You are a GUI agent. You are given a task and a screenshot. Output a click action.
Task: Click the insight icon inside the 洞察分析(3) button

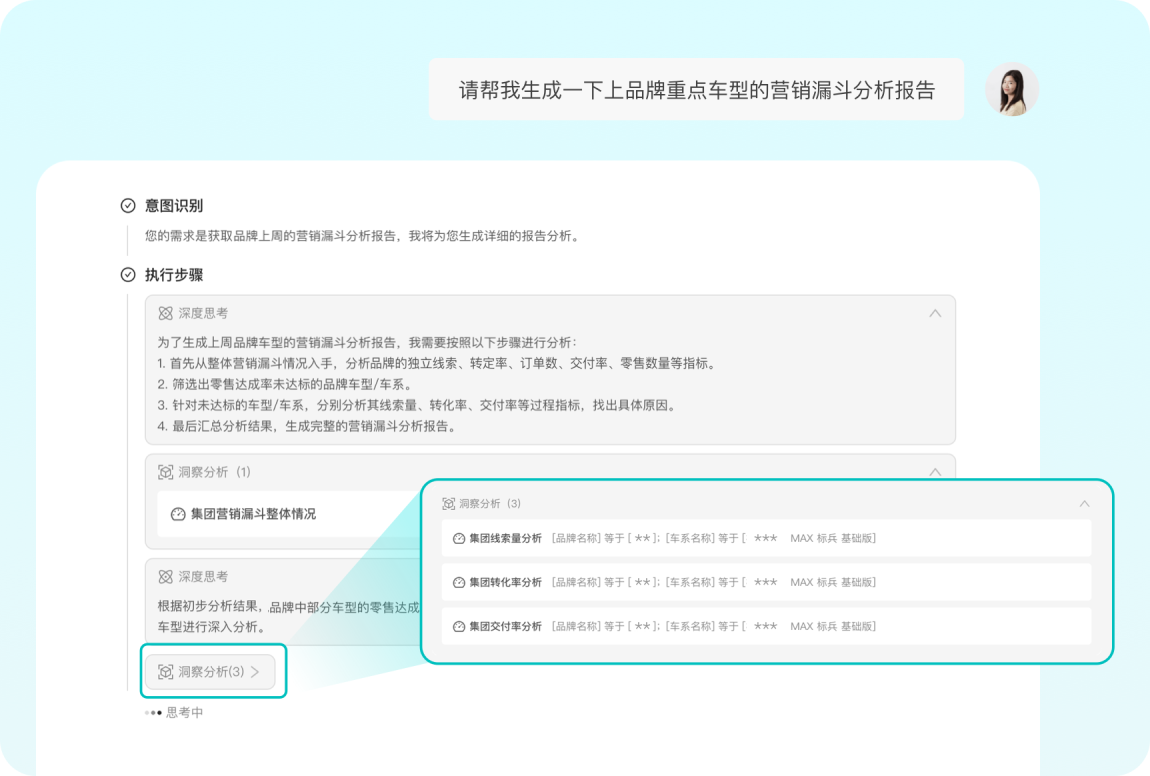click(167, 672)
